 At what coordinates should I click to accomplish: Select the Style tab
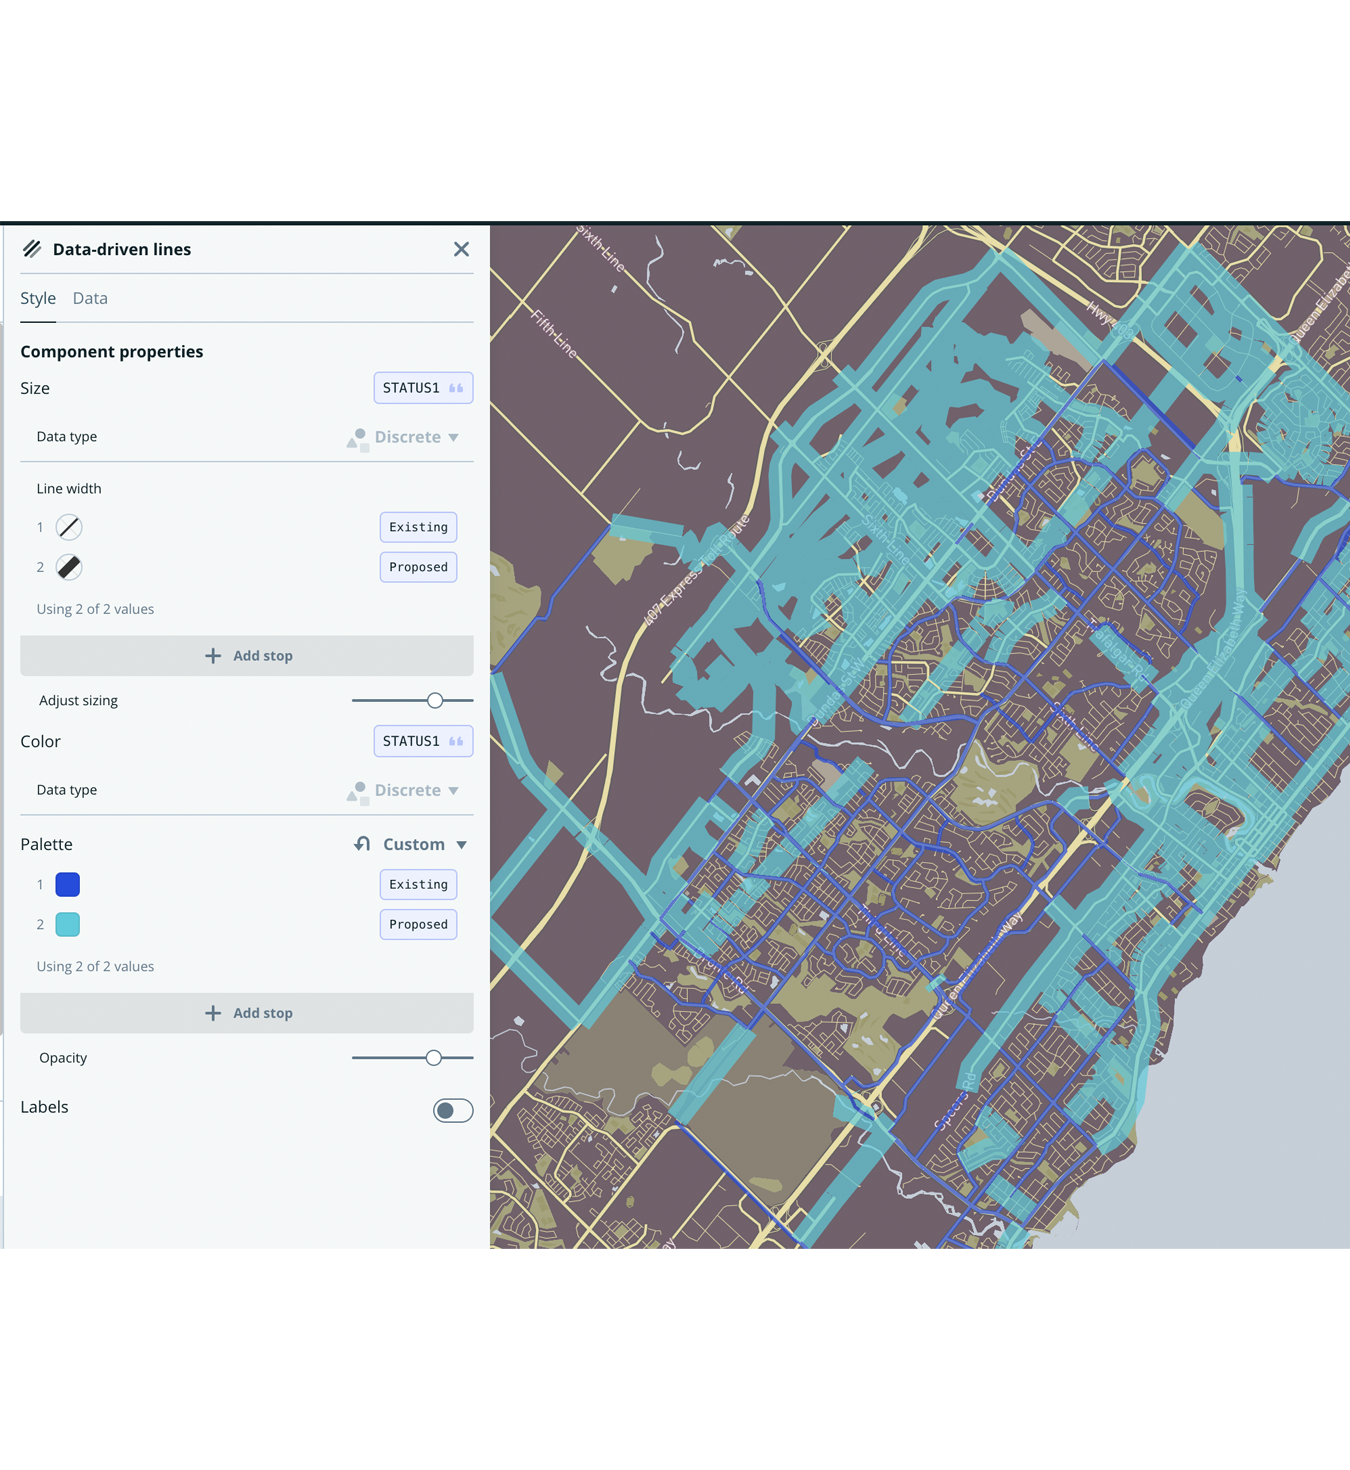38,298
